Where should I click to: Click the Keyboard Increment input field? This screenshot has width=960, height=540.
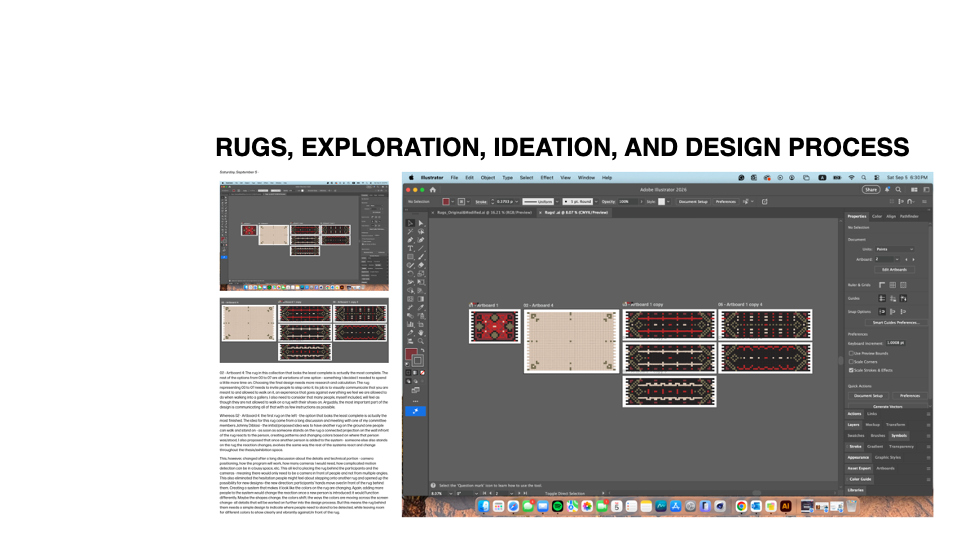click(896, 343)
